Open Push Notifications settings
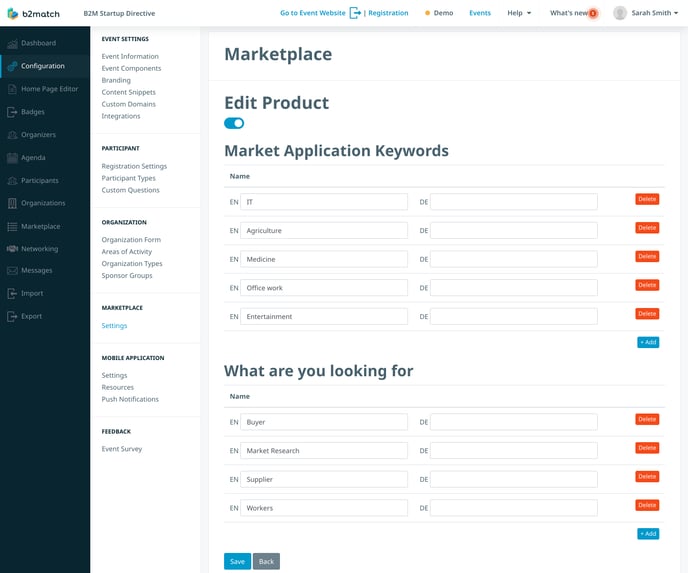The height and width of the screenshot is (573, 688). point(130,399)
